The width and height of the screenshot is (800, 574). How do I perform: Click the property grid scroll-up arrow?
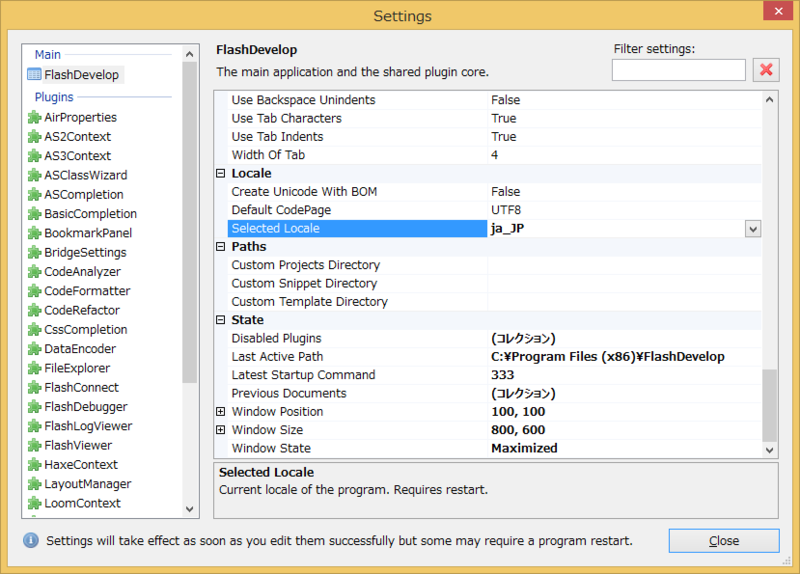(x=769, y=99)
